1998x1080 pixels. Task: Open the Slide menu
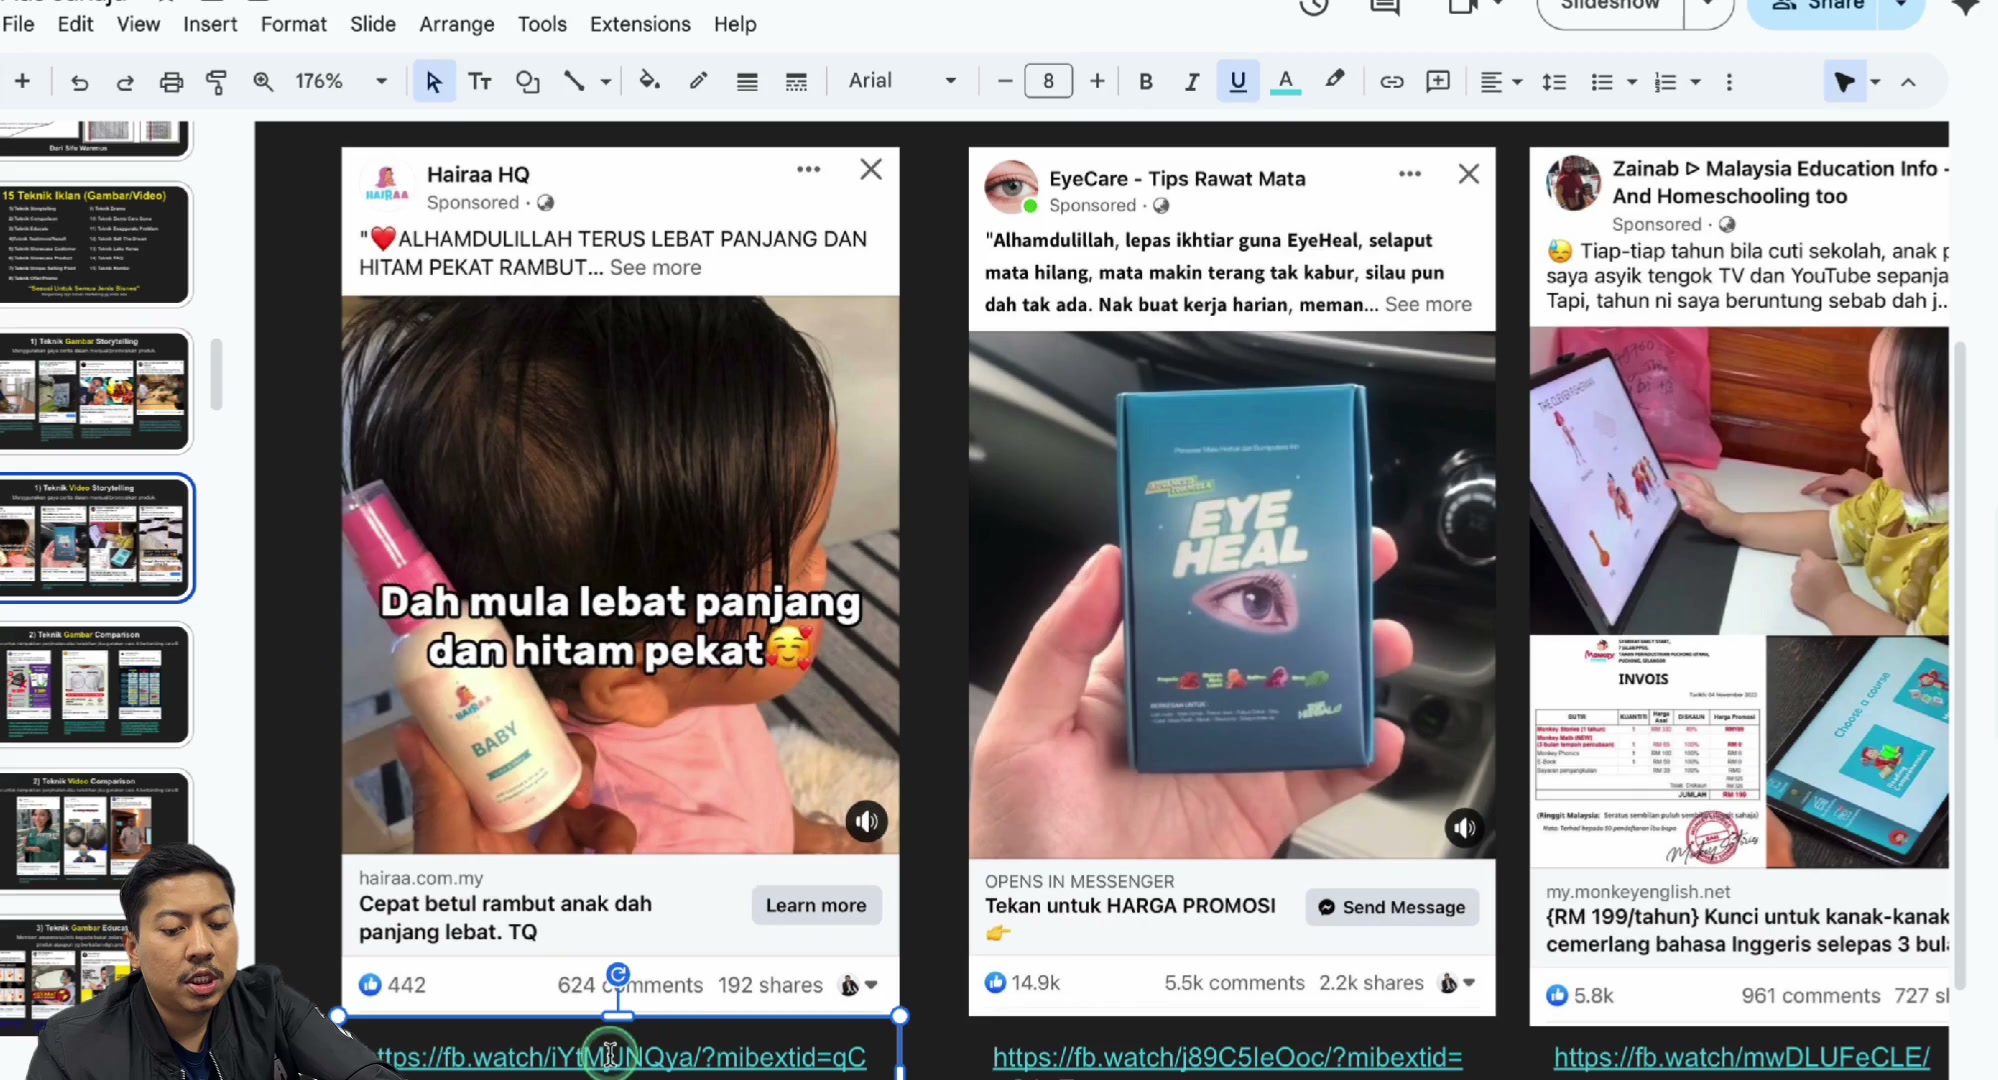pos(373,24)
